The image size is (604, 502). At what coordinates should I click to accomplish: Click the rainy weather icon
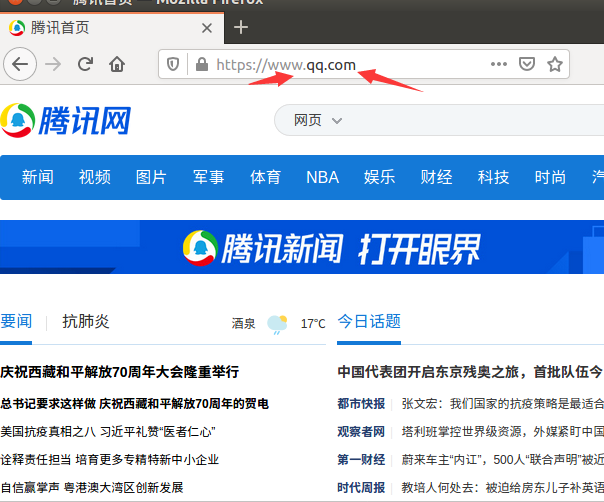(x=277, y=324)
